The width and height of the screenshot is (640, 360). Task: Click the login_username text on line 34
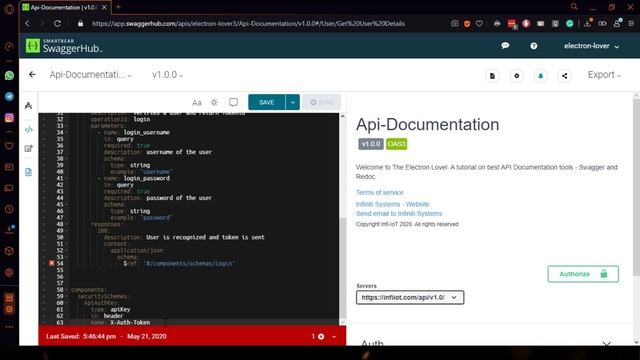click(147, 132)
